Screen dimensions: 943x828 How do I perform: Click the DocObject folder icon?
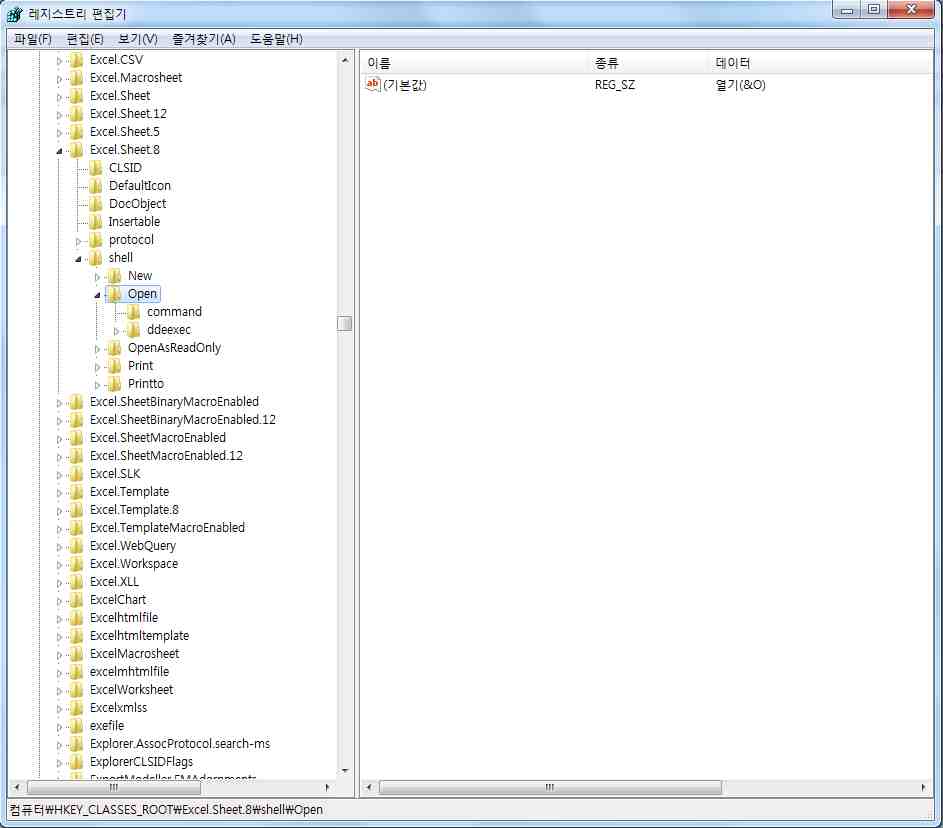tap(96, 204)
